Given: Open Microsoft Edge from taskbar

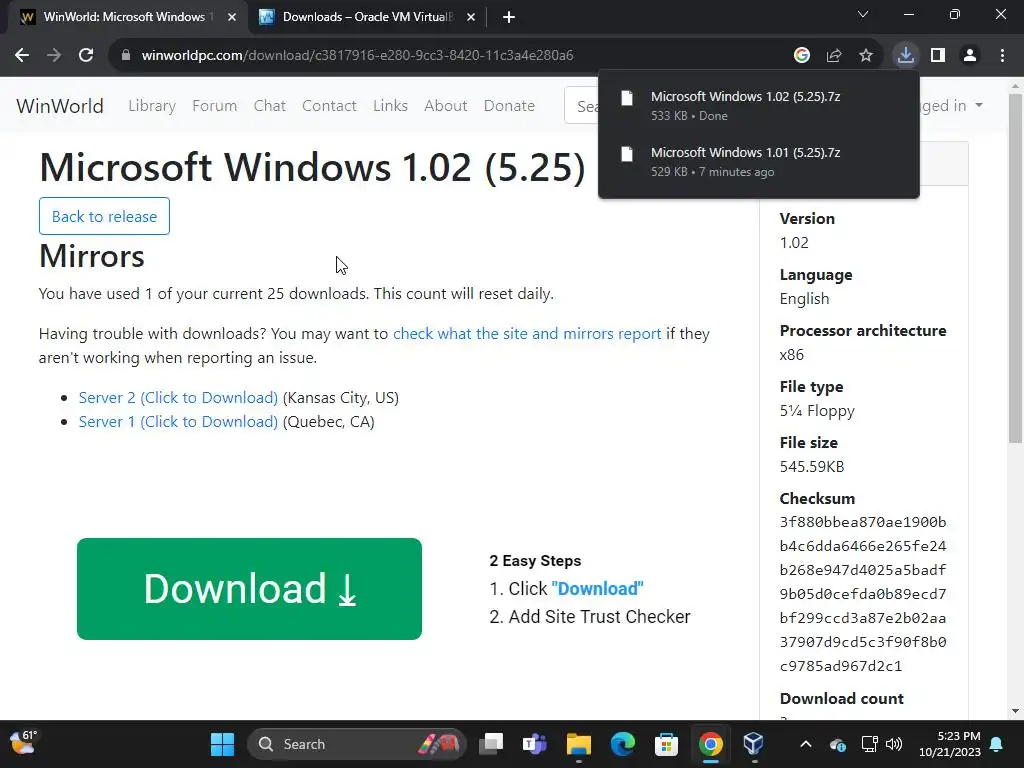Looking at the screenshot, I should (622, 744).
